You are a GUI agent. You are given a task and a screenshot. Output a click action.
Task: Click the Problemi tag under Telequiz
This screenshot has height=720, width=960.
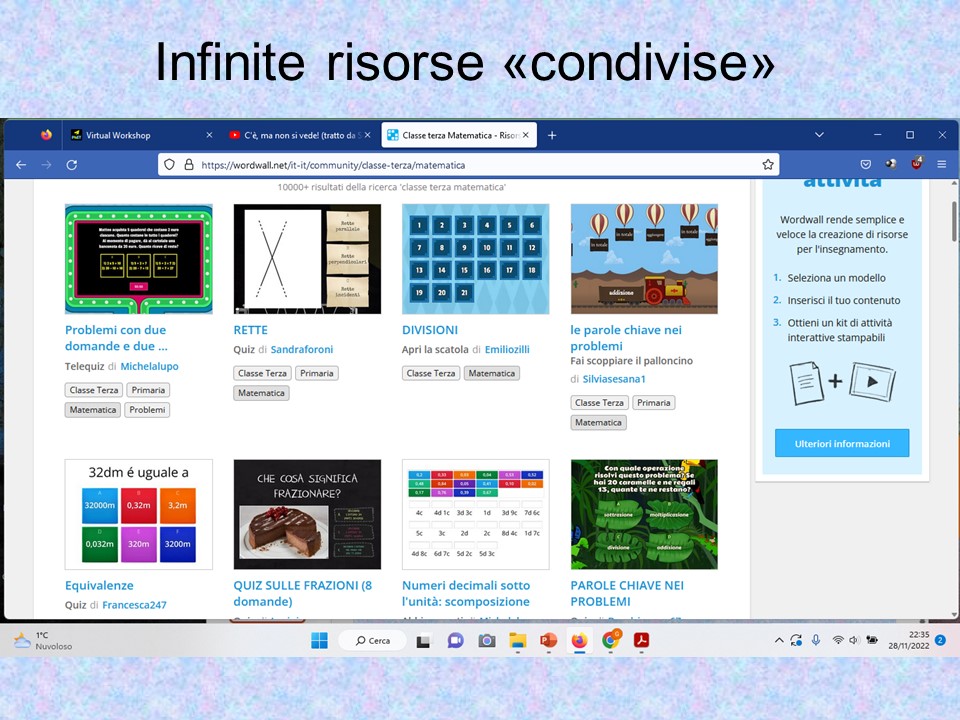tap(147, 410)
